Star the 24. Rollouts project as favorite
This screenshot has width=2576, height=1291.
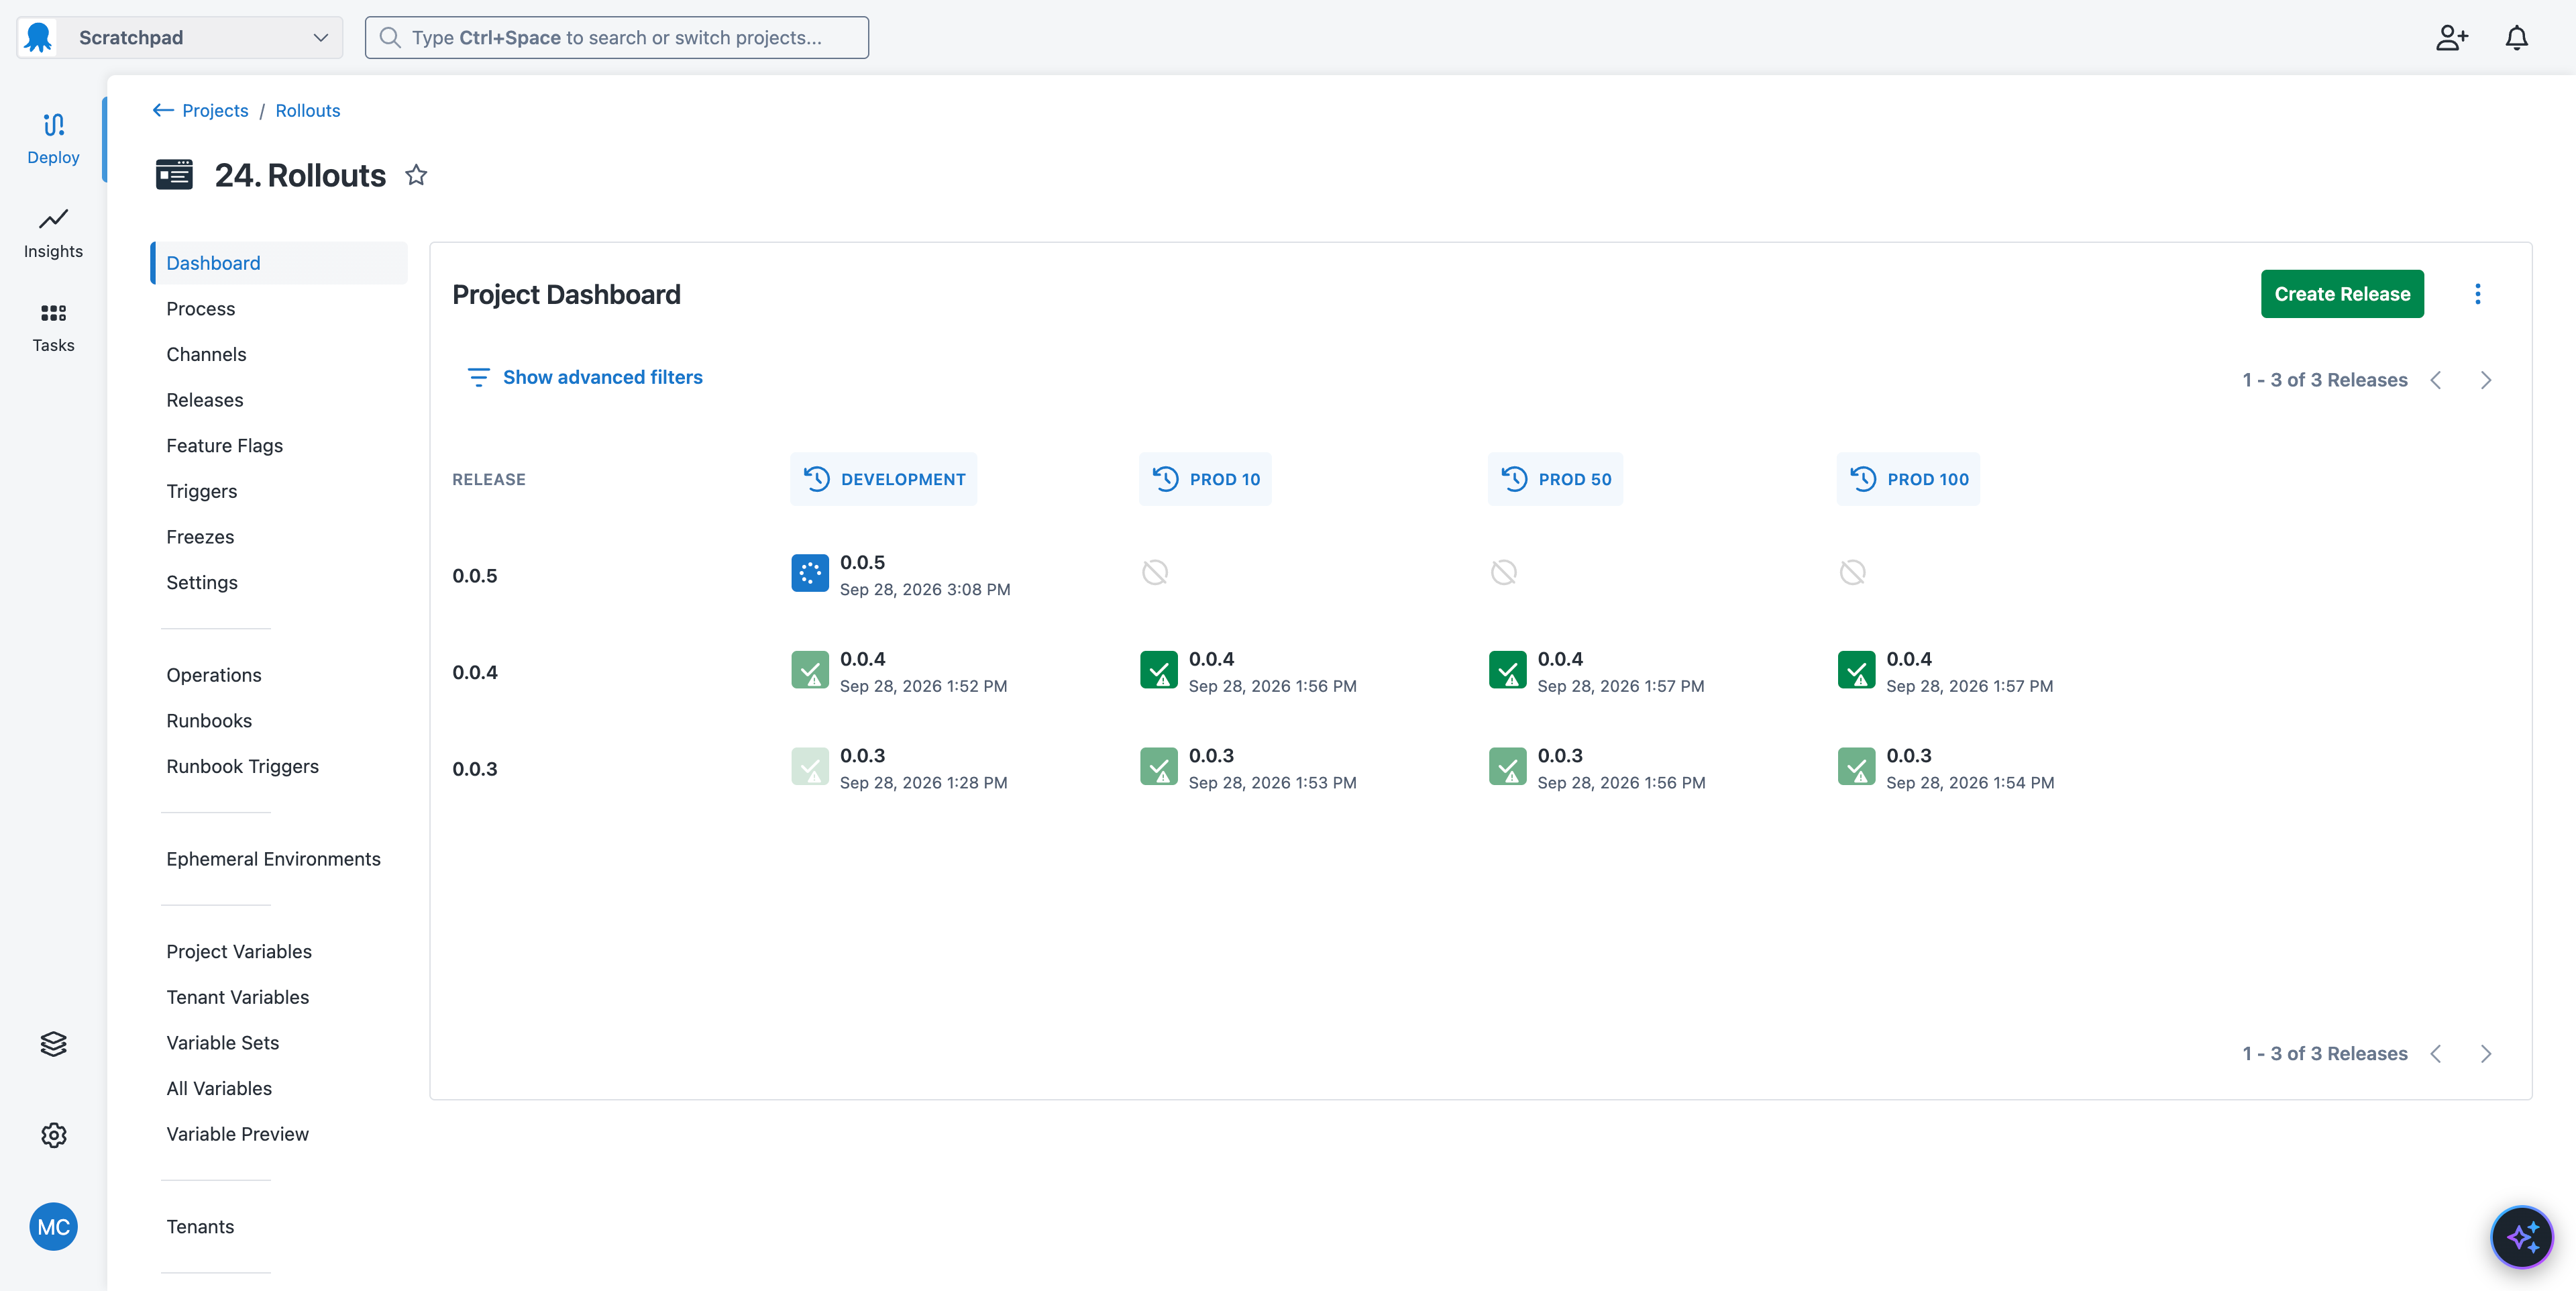pyautogui.click(x=416, y=175)
